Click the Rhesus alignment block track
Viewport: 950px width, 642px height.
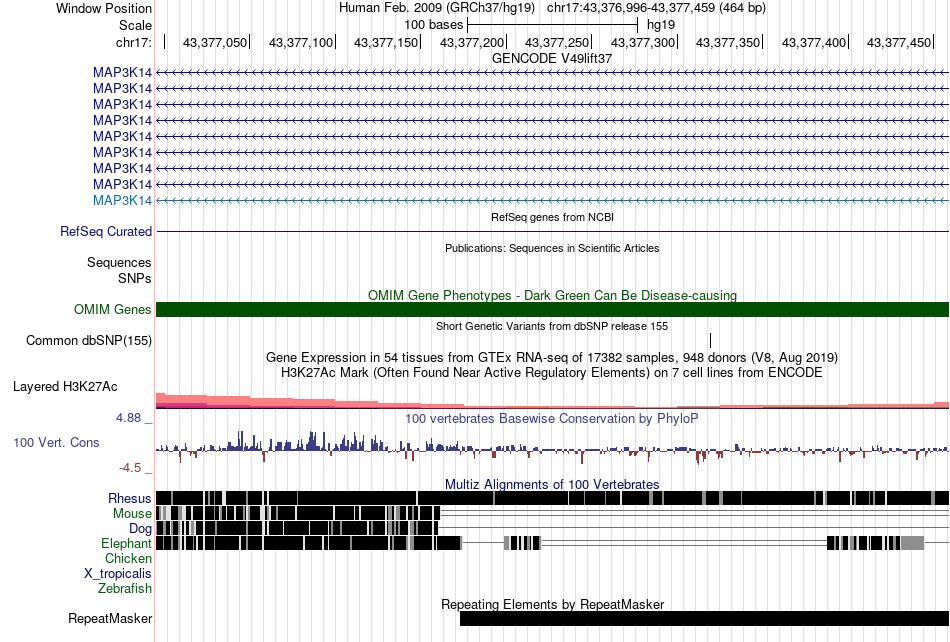pos(552,498)
